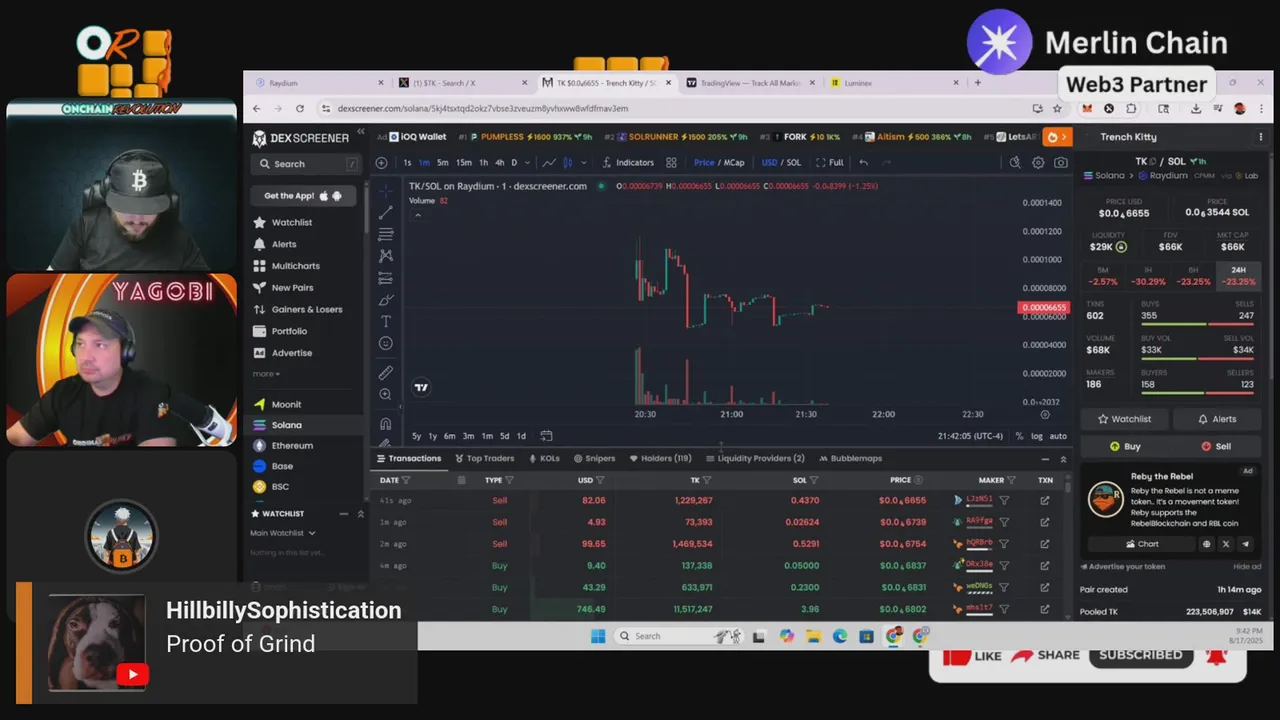Open the transaction link for the 746.49 buy

(x=1045, y=609)
